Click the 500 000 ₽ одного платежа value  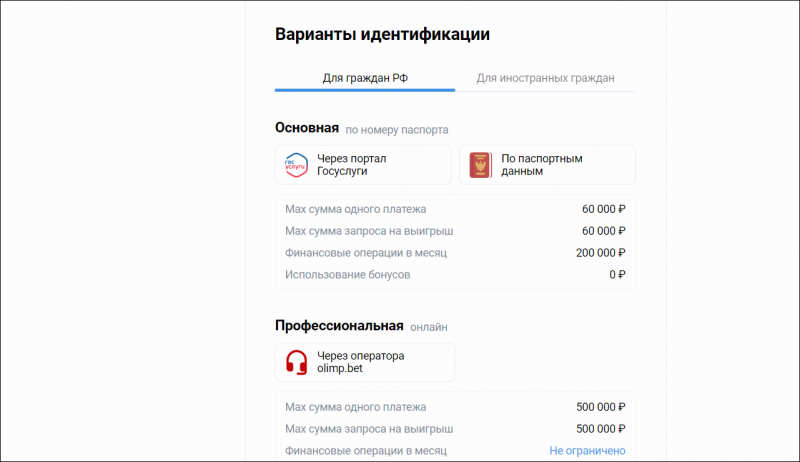pos(601,407)
